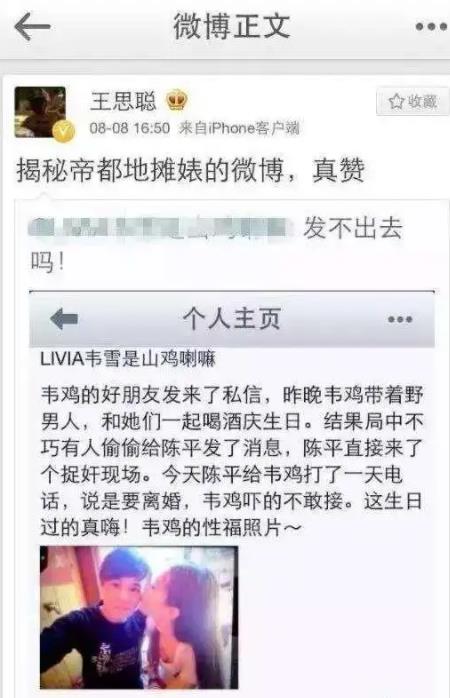Tap the three dots in 个人主页 bar

pos(400,320)
